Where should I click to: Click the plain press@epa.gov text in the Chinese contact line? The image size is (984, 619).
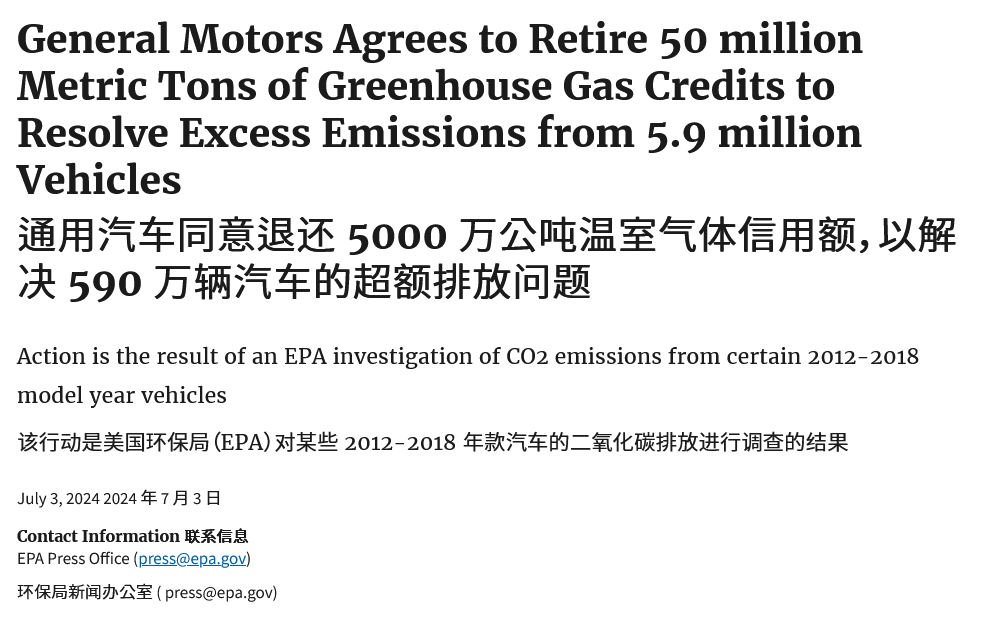coord(219,592)
